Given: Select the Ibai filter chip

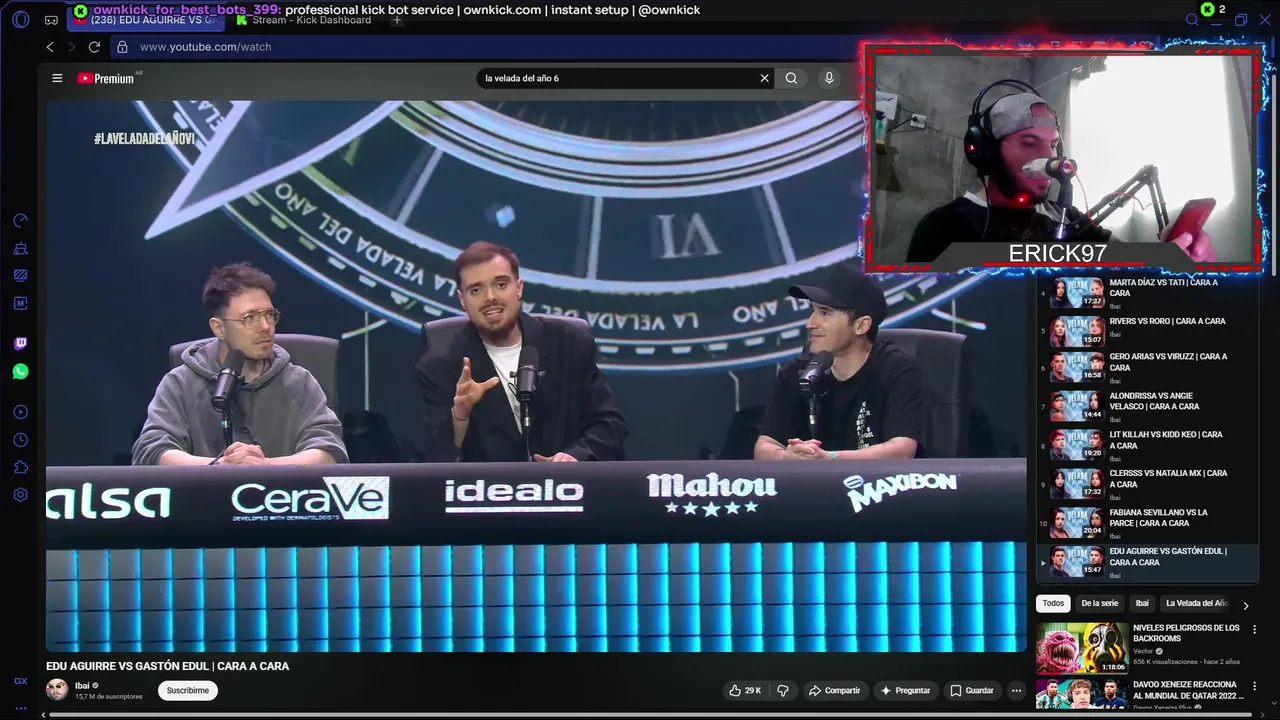Looking at the screenshot, I should click(x=1142, y=603).
